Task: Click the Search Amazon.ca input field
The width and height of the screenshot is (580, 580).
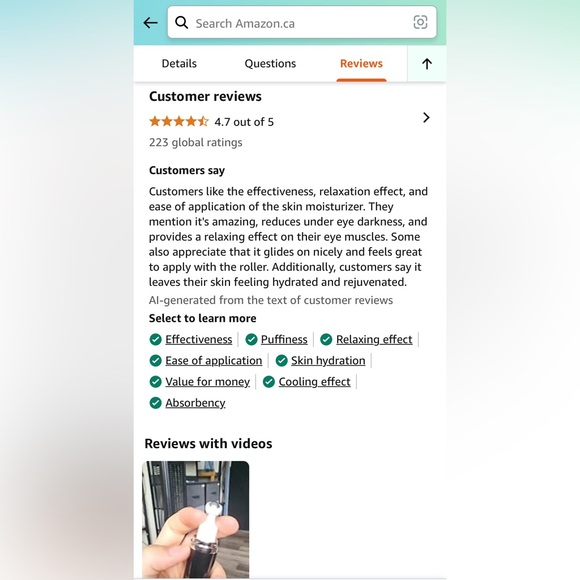Action: pos(302,22)
